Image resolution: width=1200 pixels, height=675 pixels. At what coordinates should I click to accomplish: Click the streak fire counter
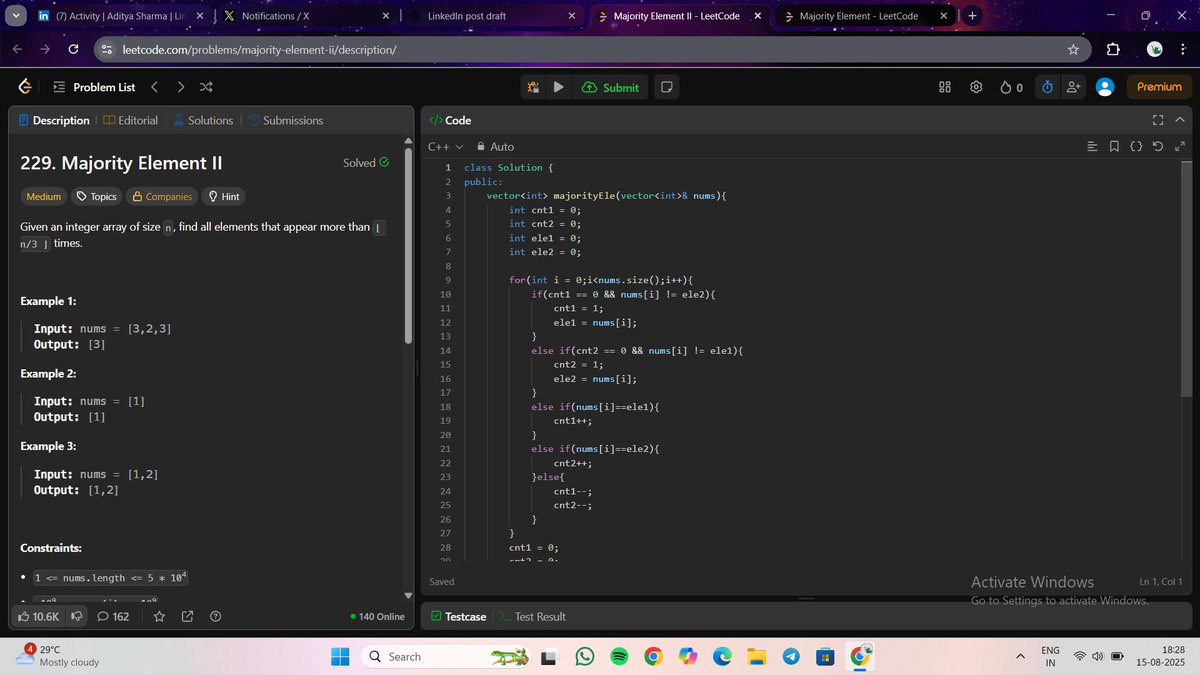pyautogui.click(x=1011, y=87)
